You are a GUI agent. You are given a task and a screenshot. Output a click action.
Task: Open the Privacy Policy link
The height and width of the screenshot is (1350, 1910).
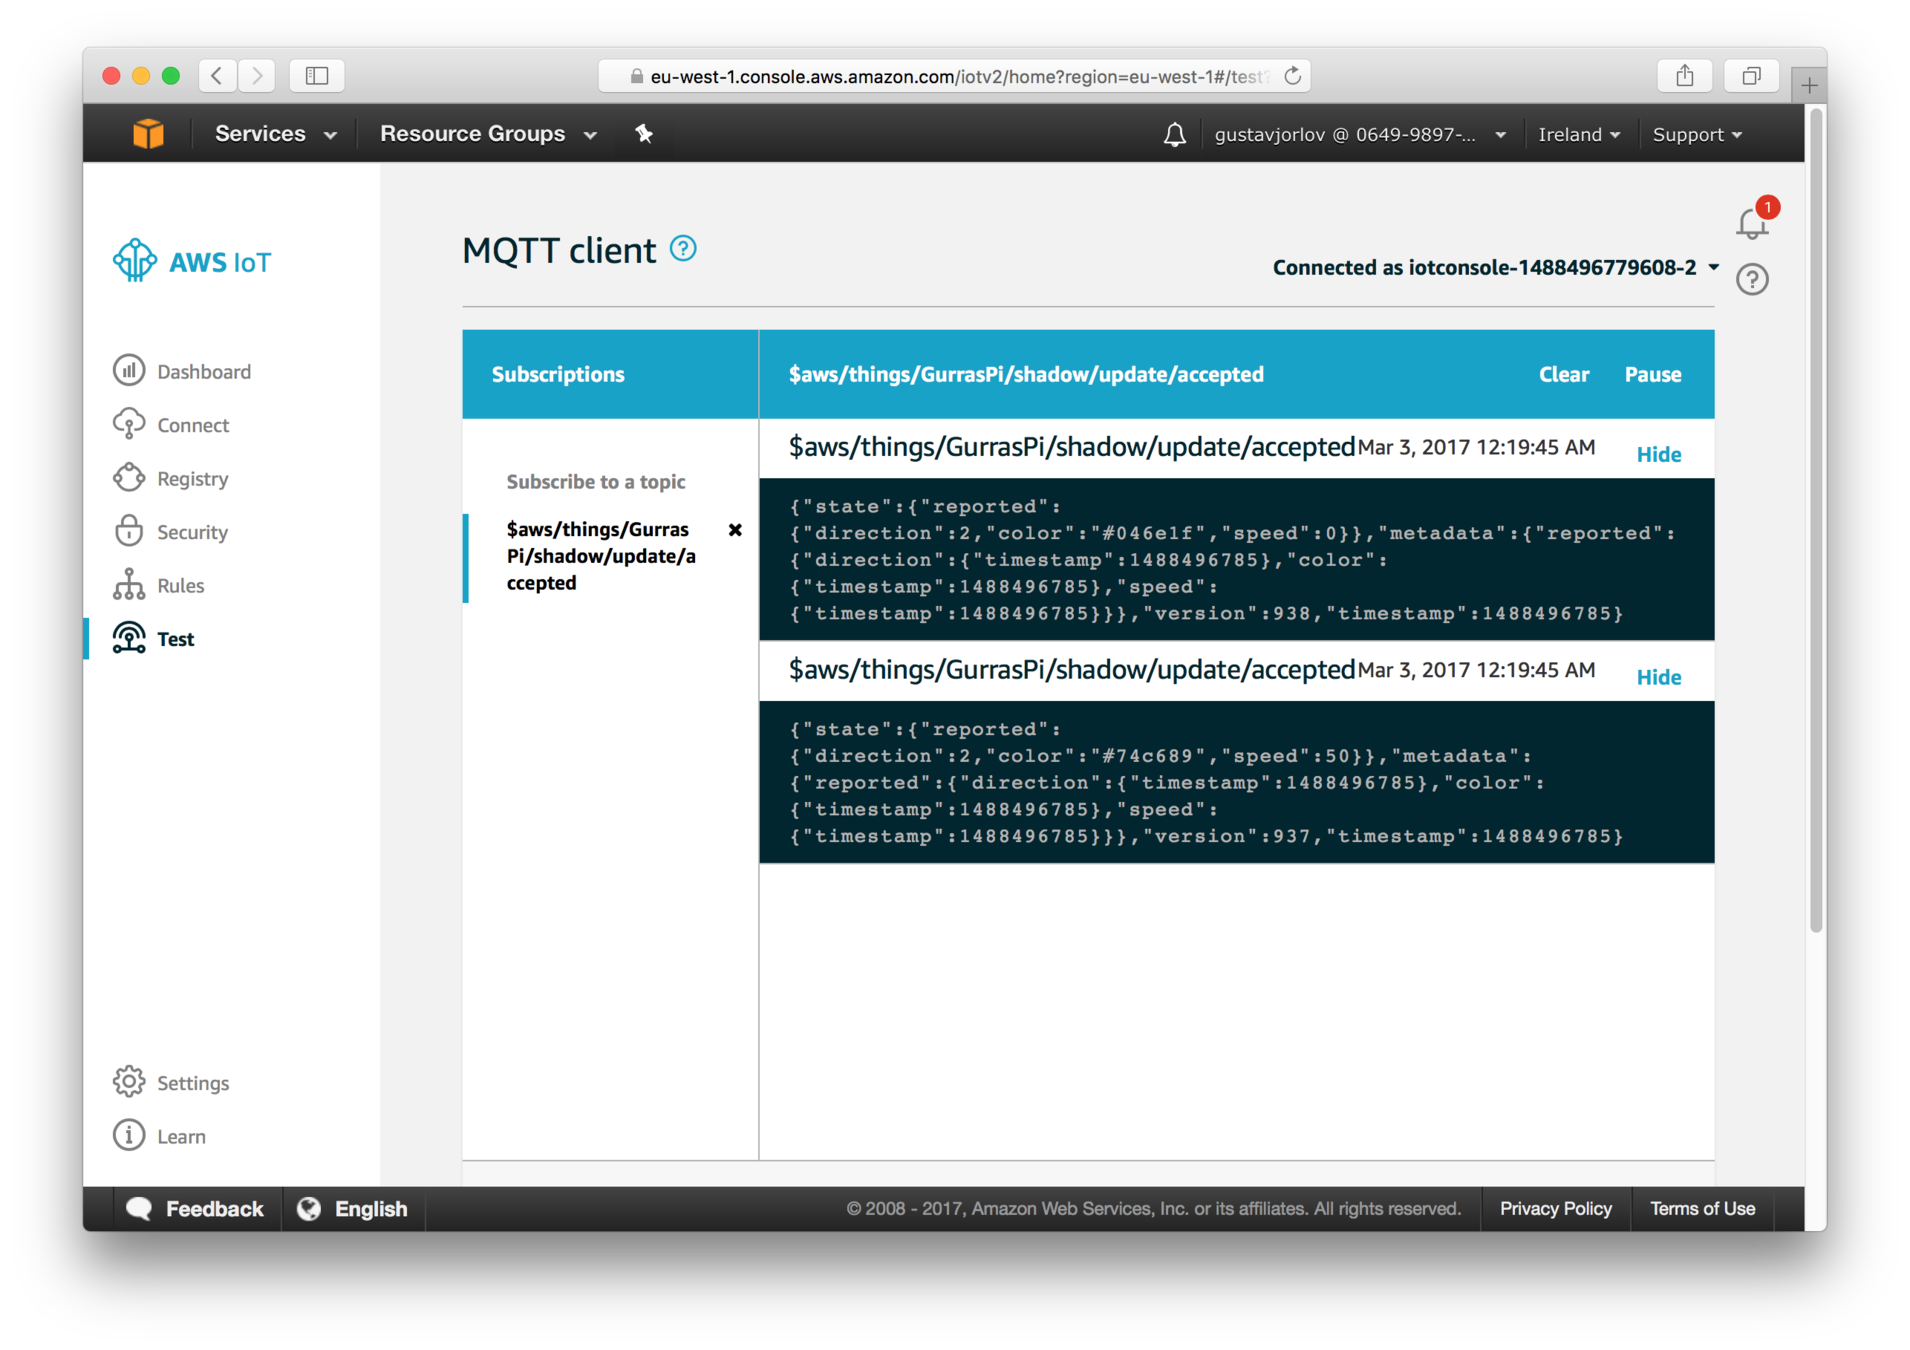[x=1555, y=1208]
